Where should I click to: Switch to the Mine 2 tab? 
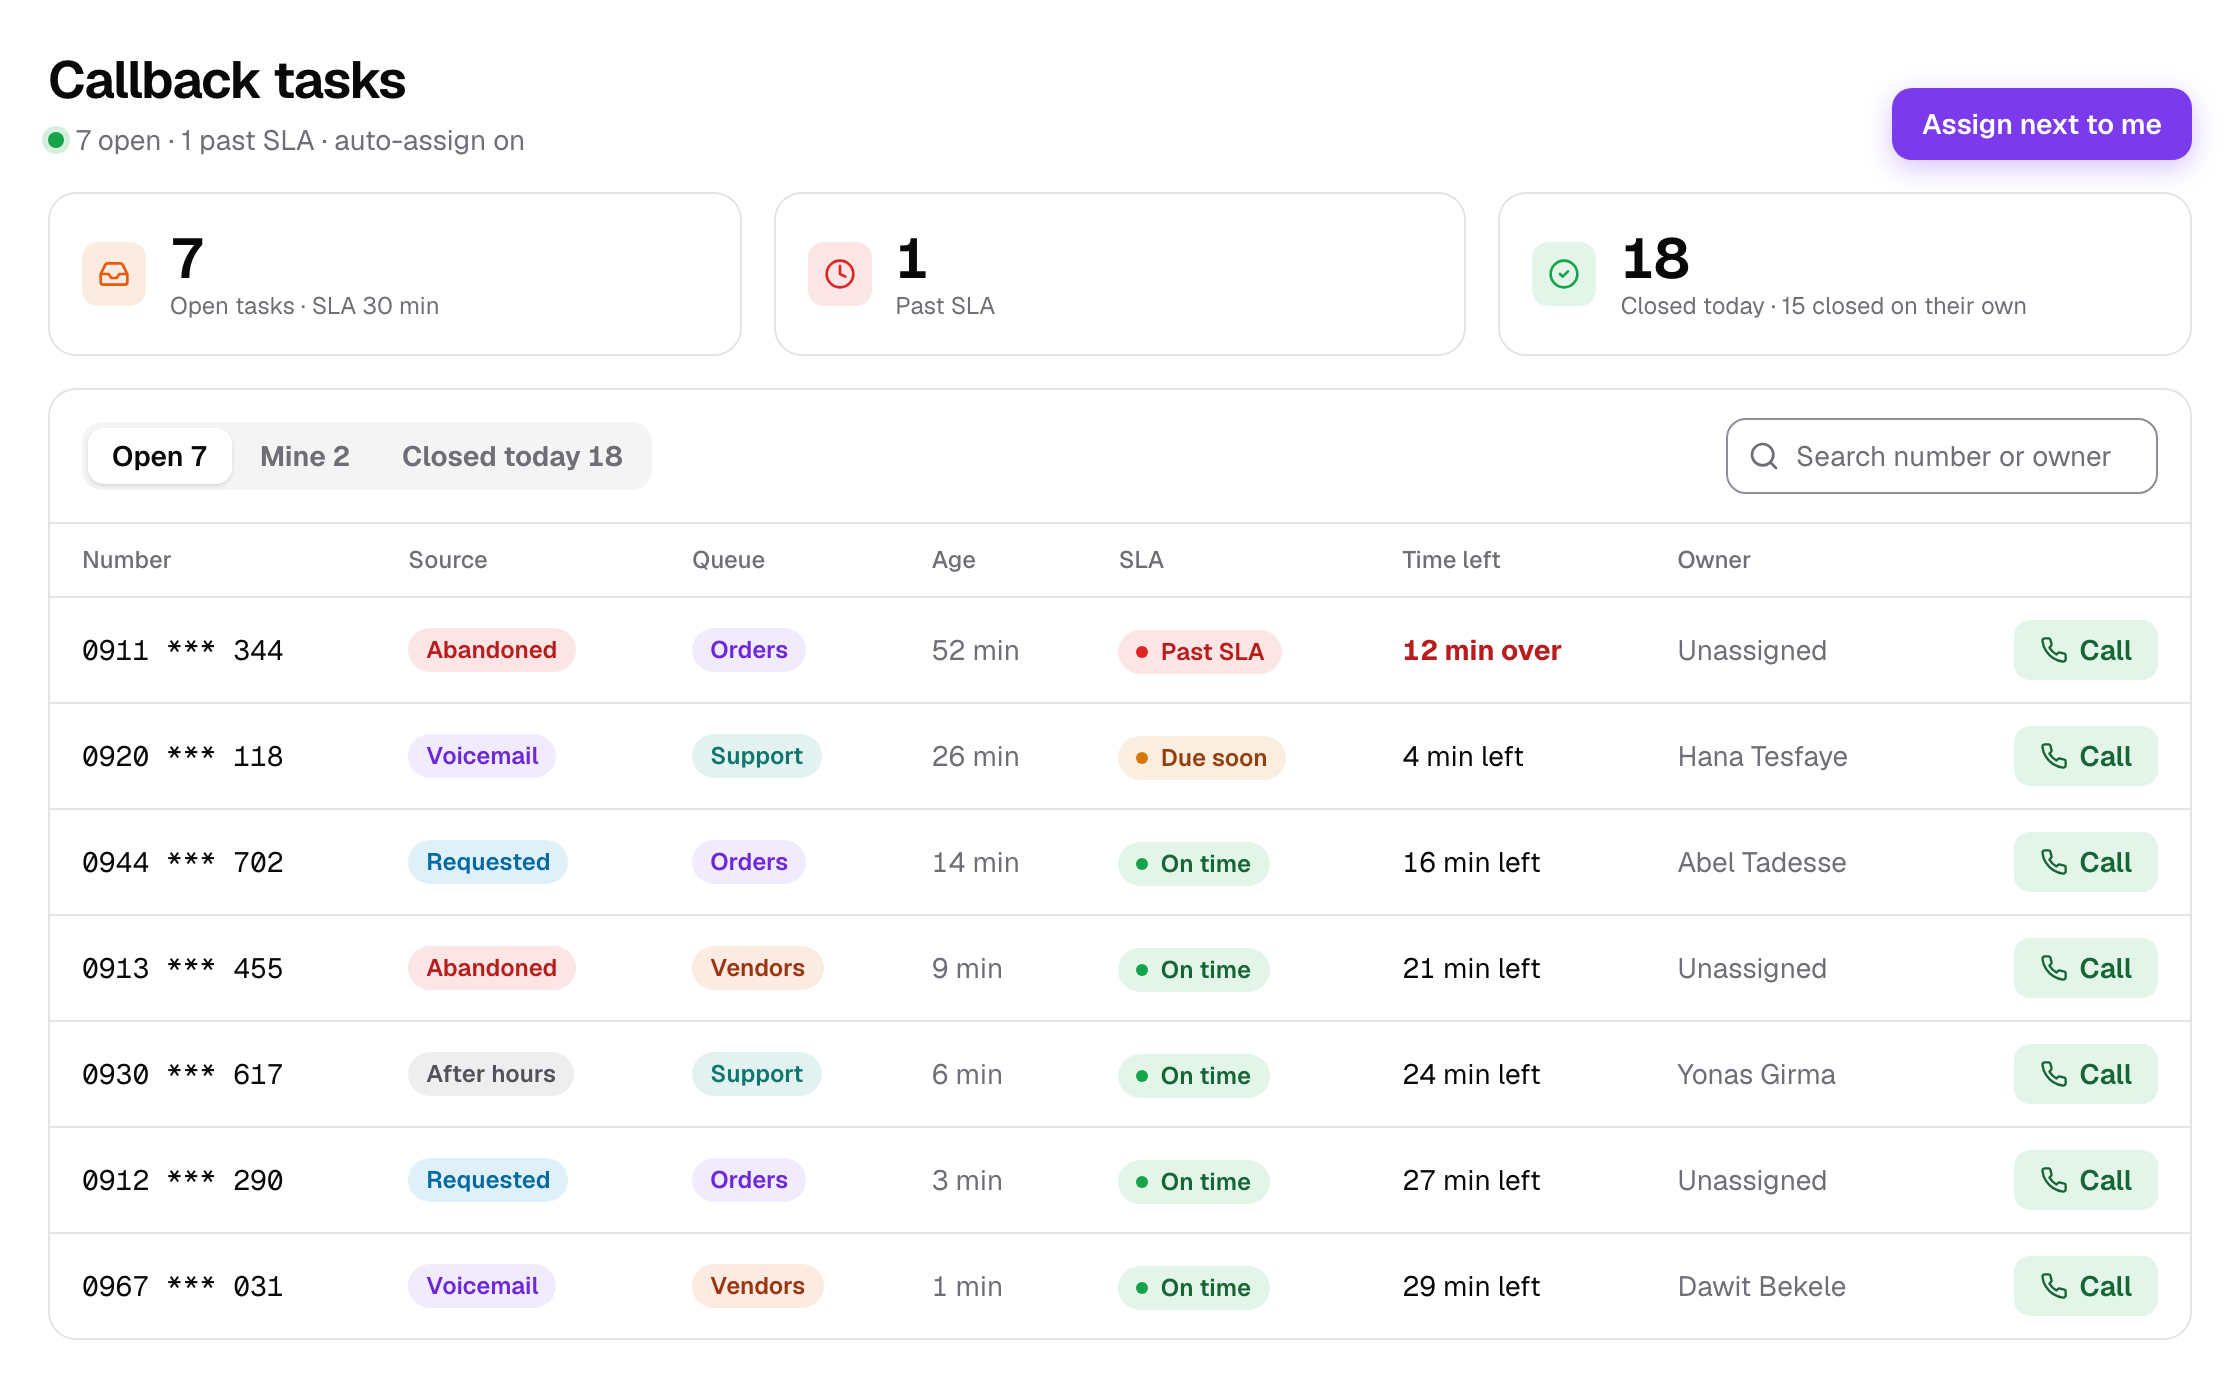(304, 456)
